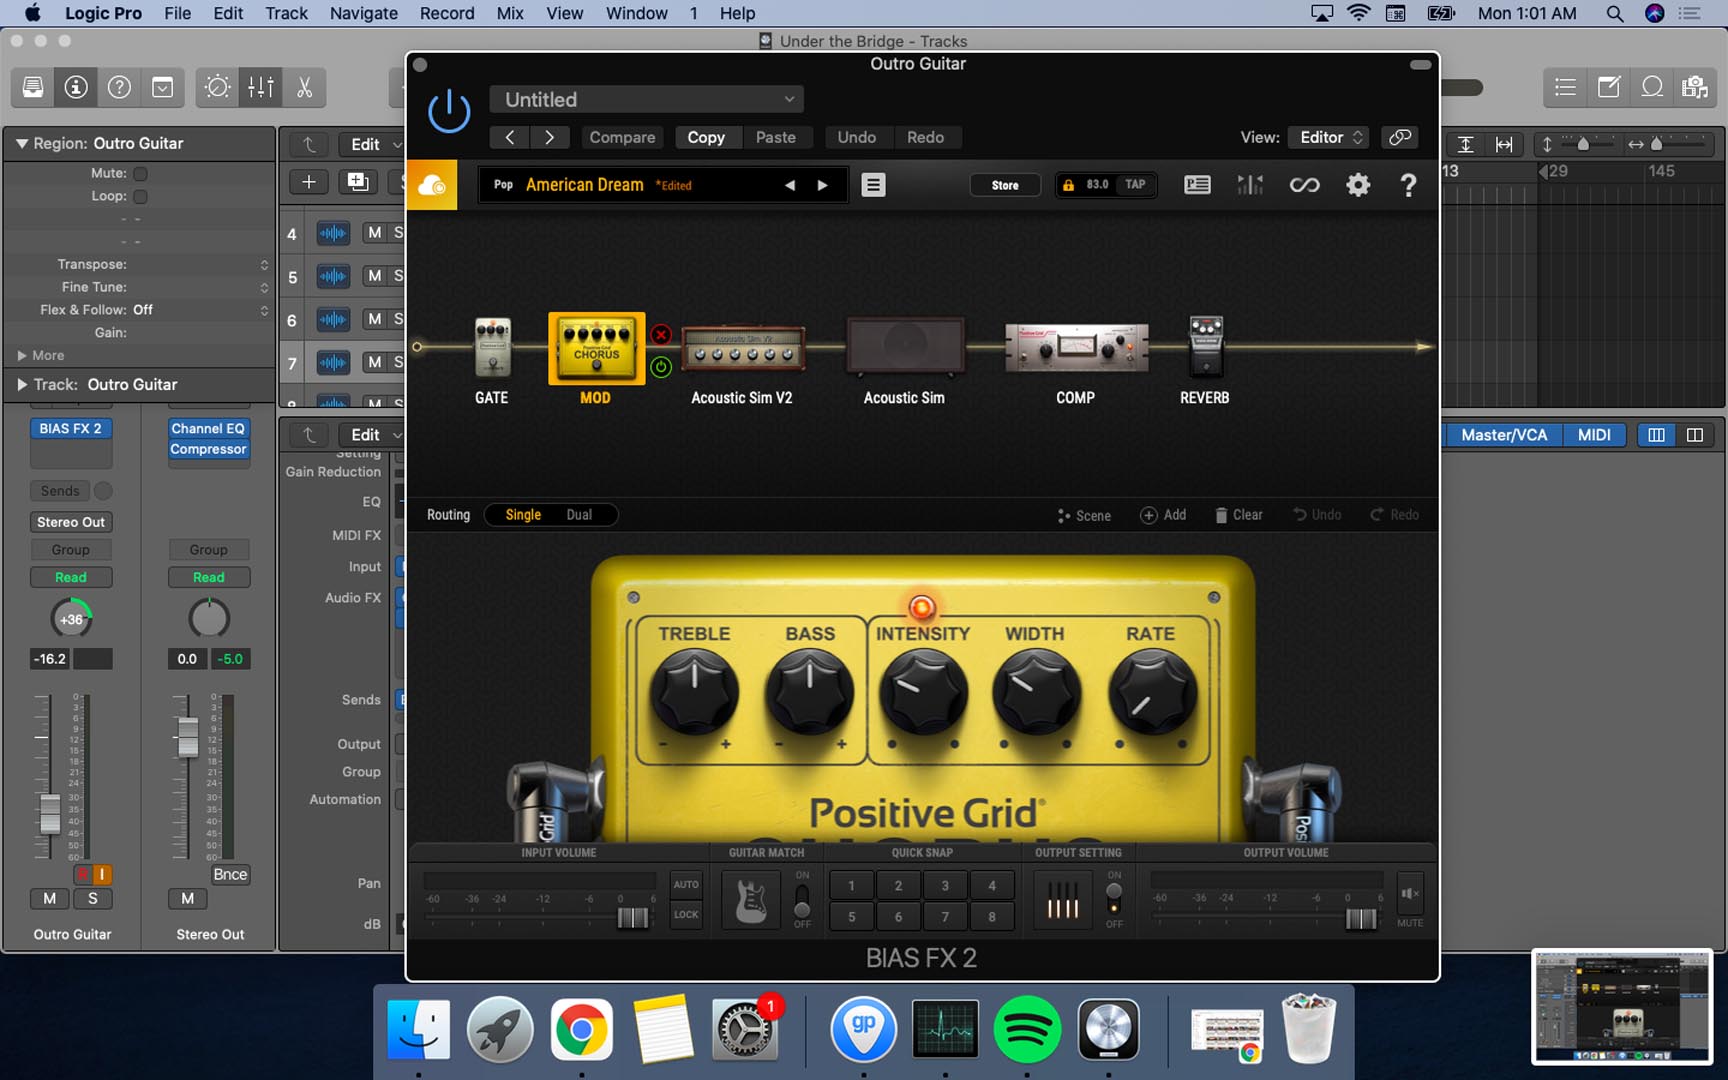Tap the tempo TAP button
Screen dimensions: 1728x1080
1135,185
